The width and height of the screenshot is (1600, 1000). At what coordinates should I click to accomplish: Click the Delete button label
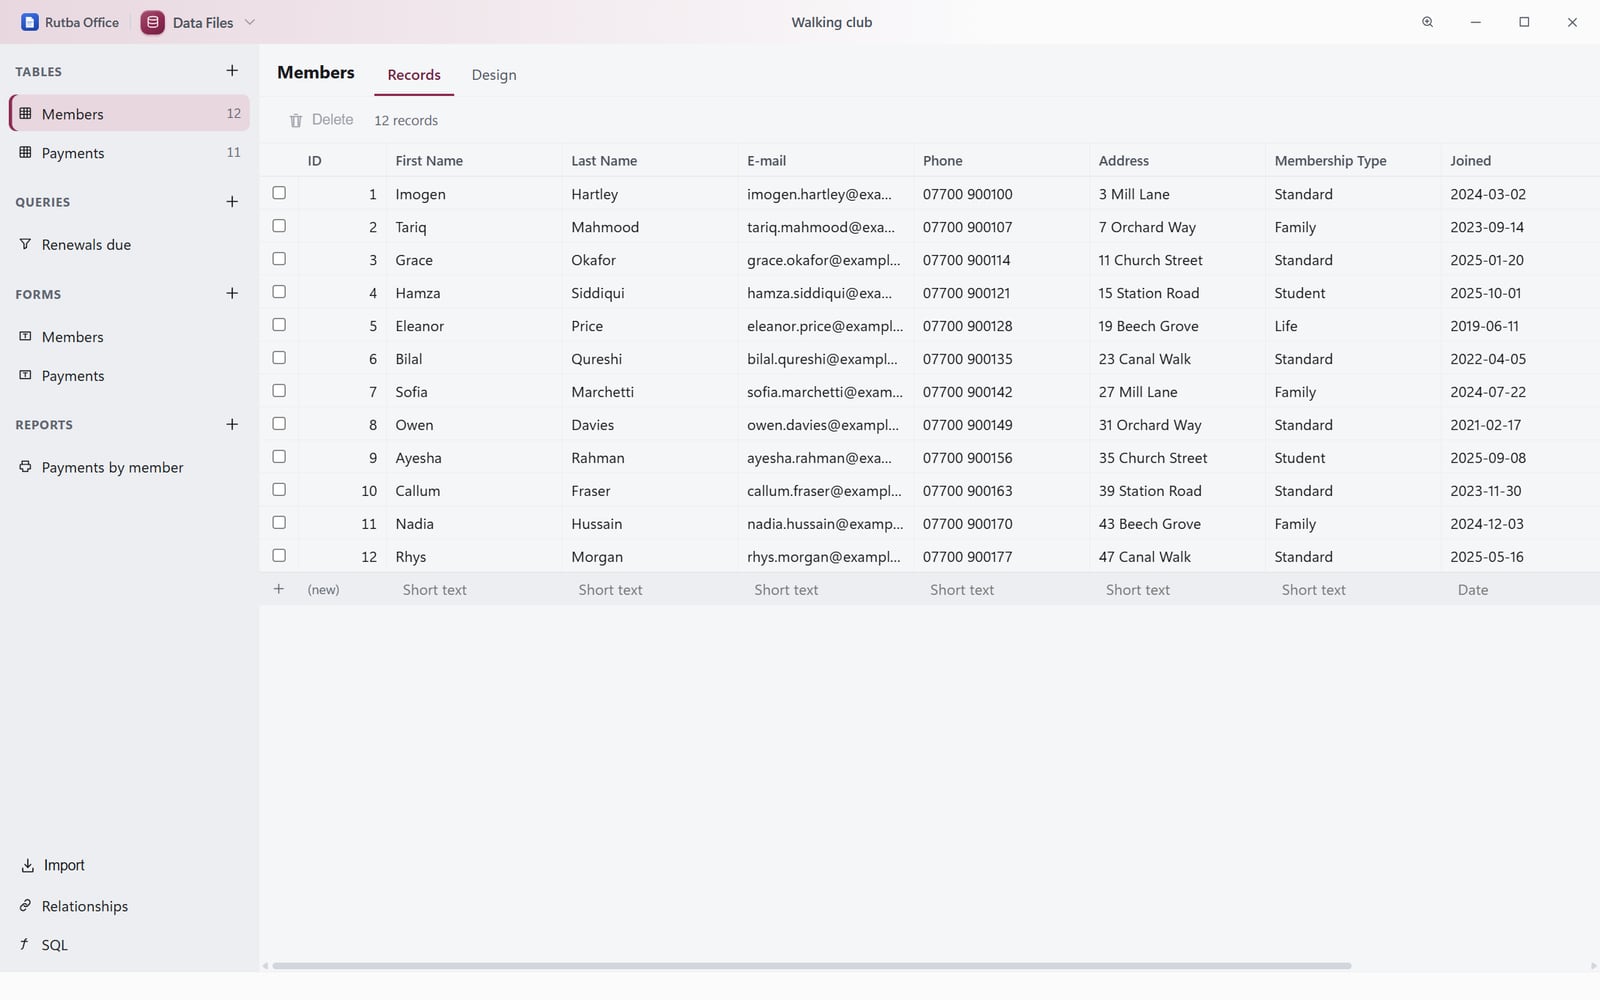333,120
